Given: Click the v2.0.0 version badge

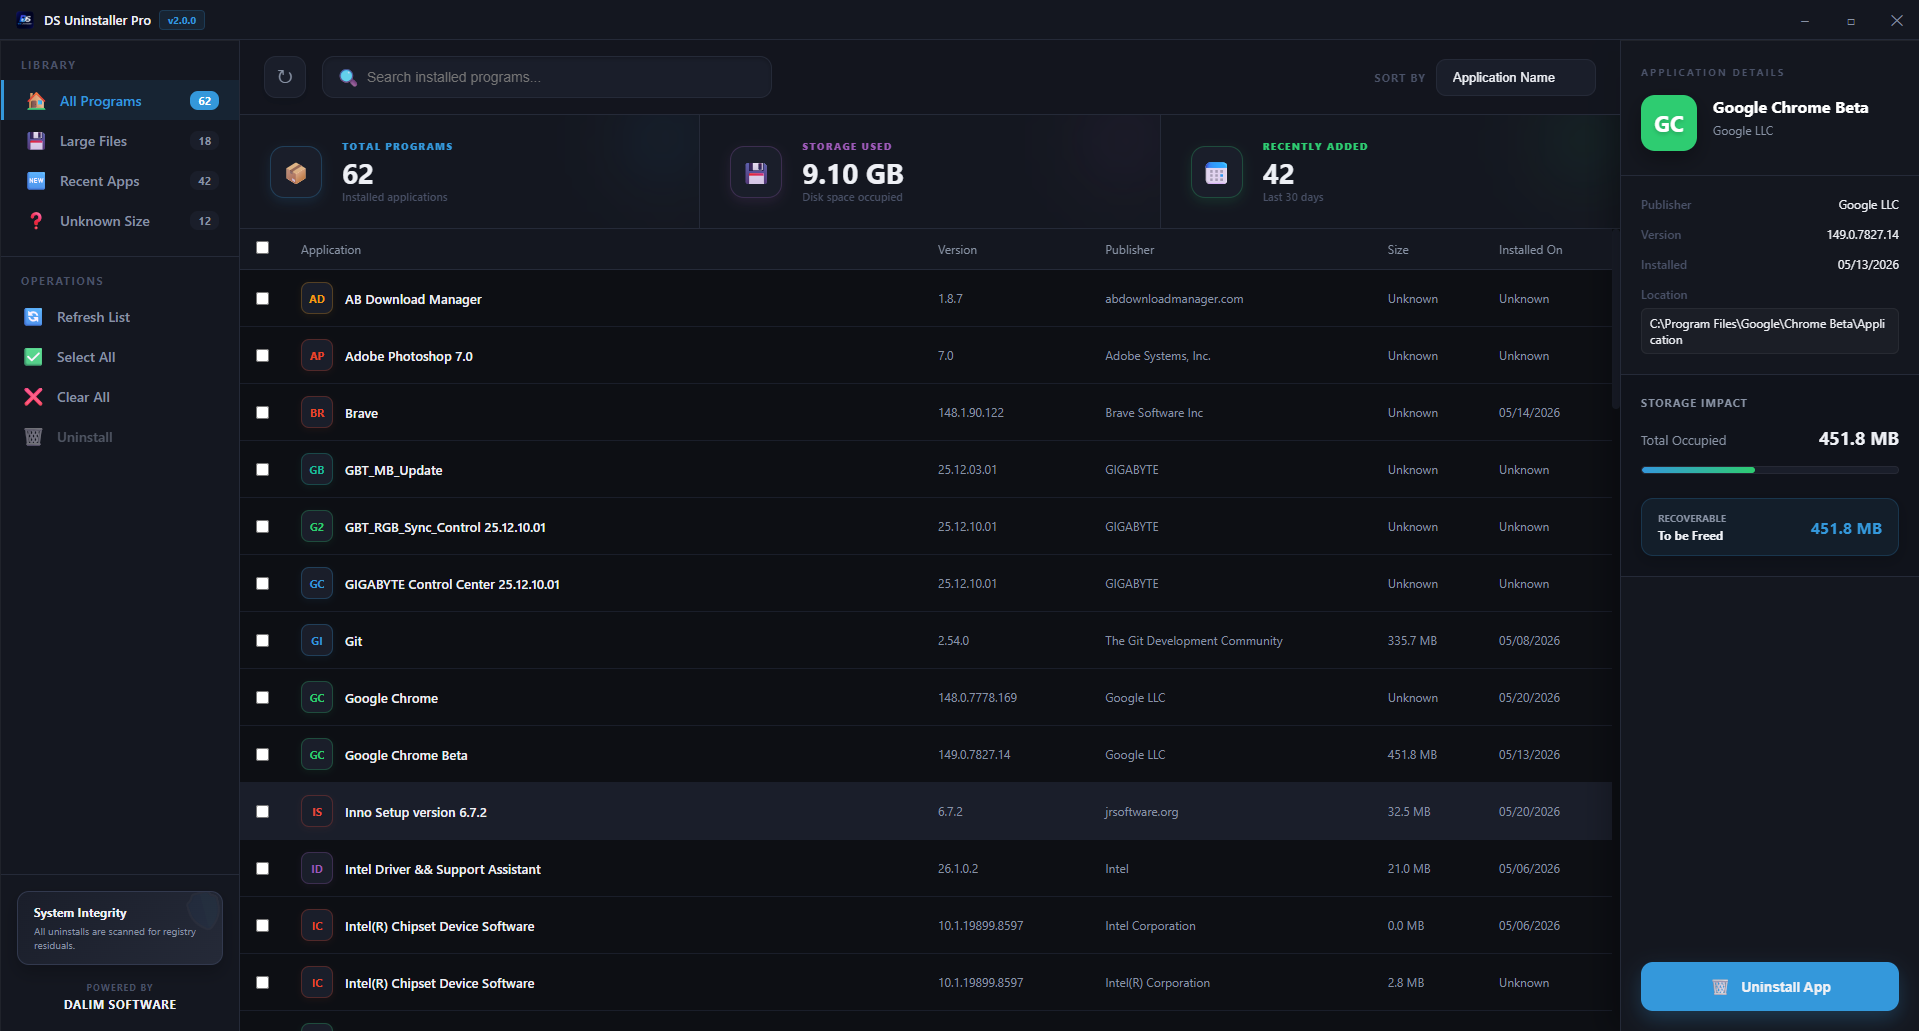Looking at the screenshot, I should click(182, 20).
